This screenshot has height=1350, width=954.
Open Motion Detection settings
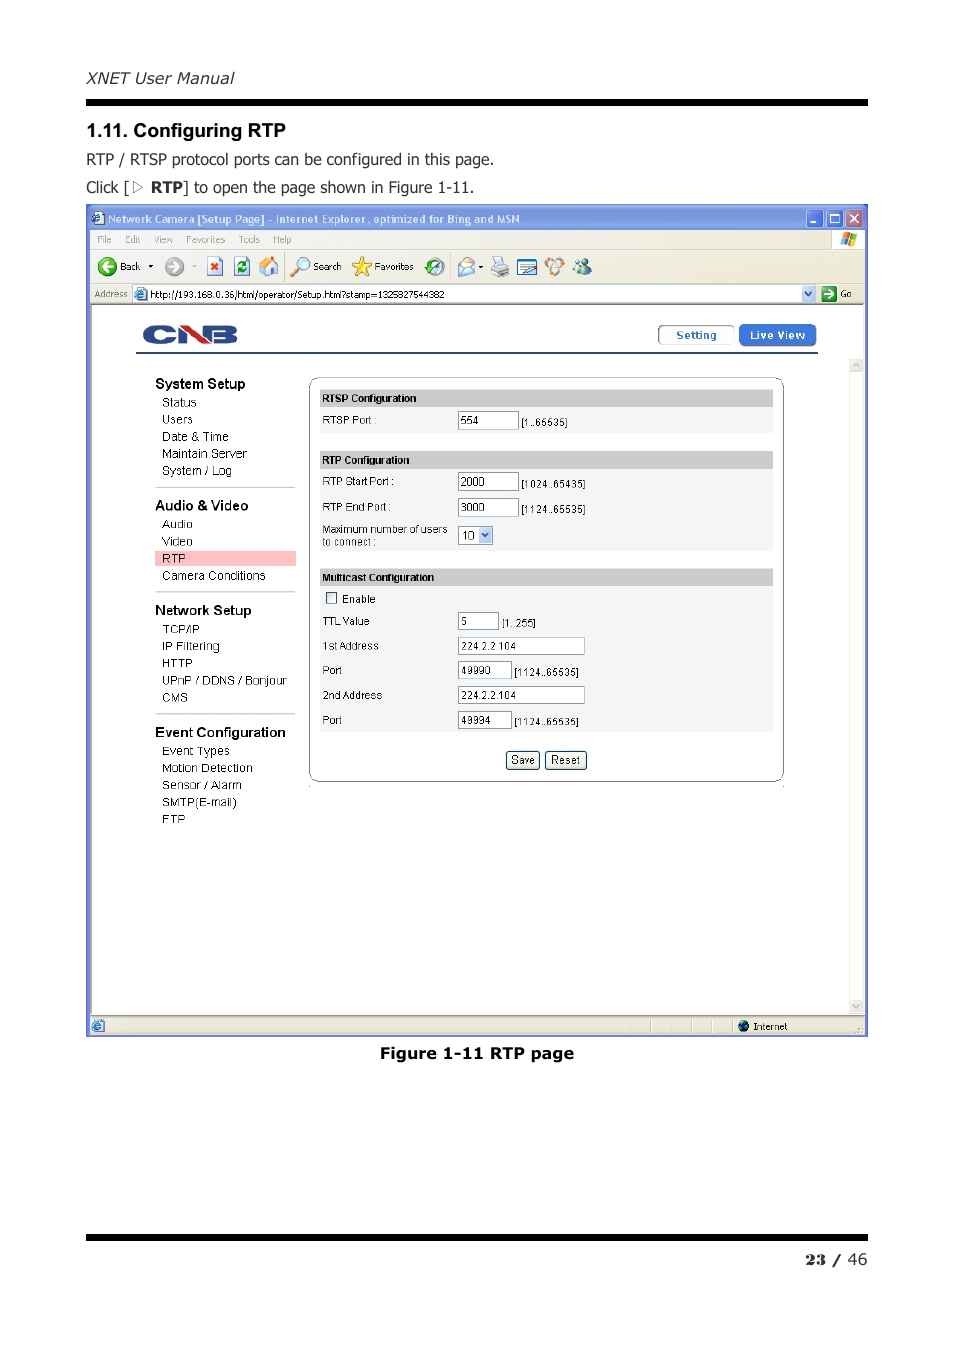[207, 768]
